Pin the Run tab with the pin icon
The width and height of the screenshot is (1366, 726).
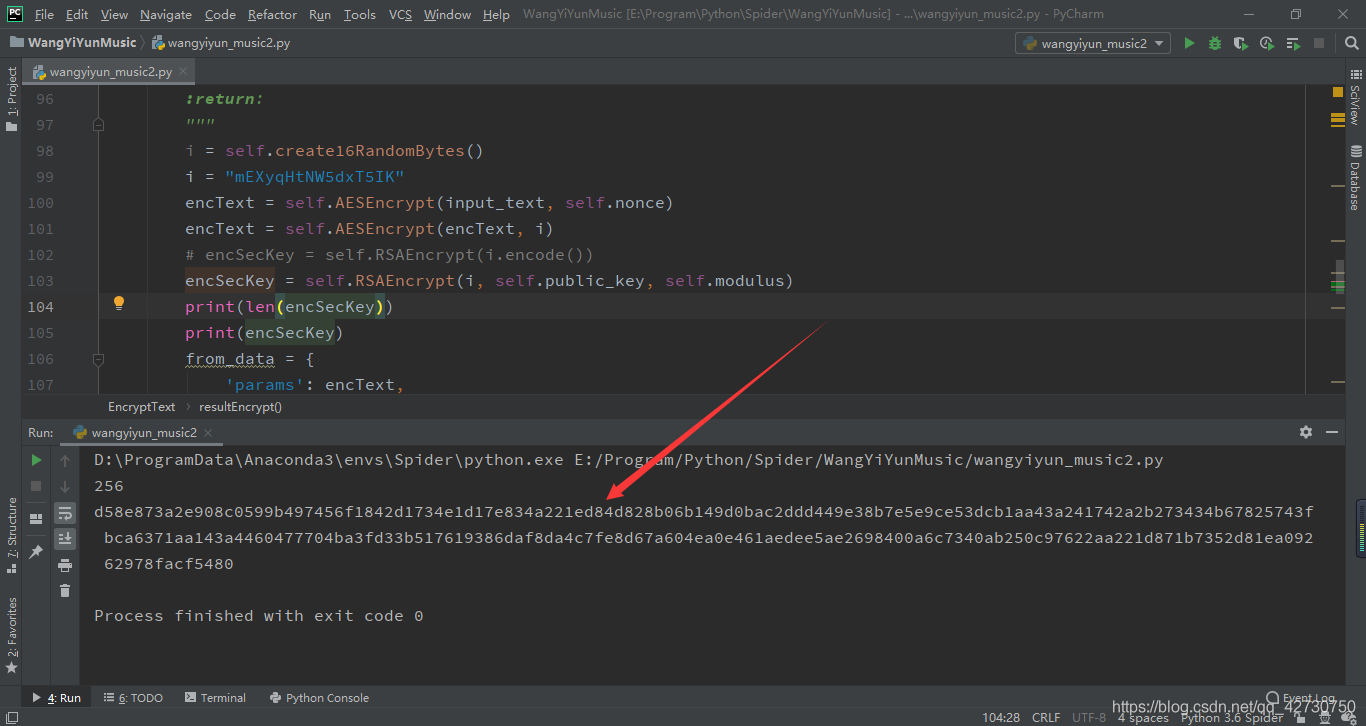coord(36,551)
